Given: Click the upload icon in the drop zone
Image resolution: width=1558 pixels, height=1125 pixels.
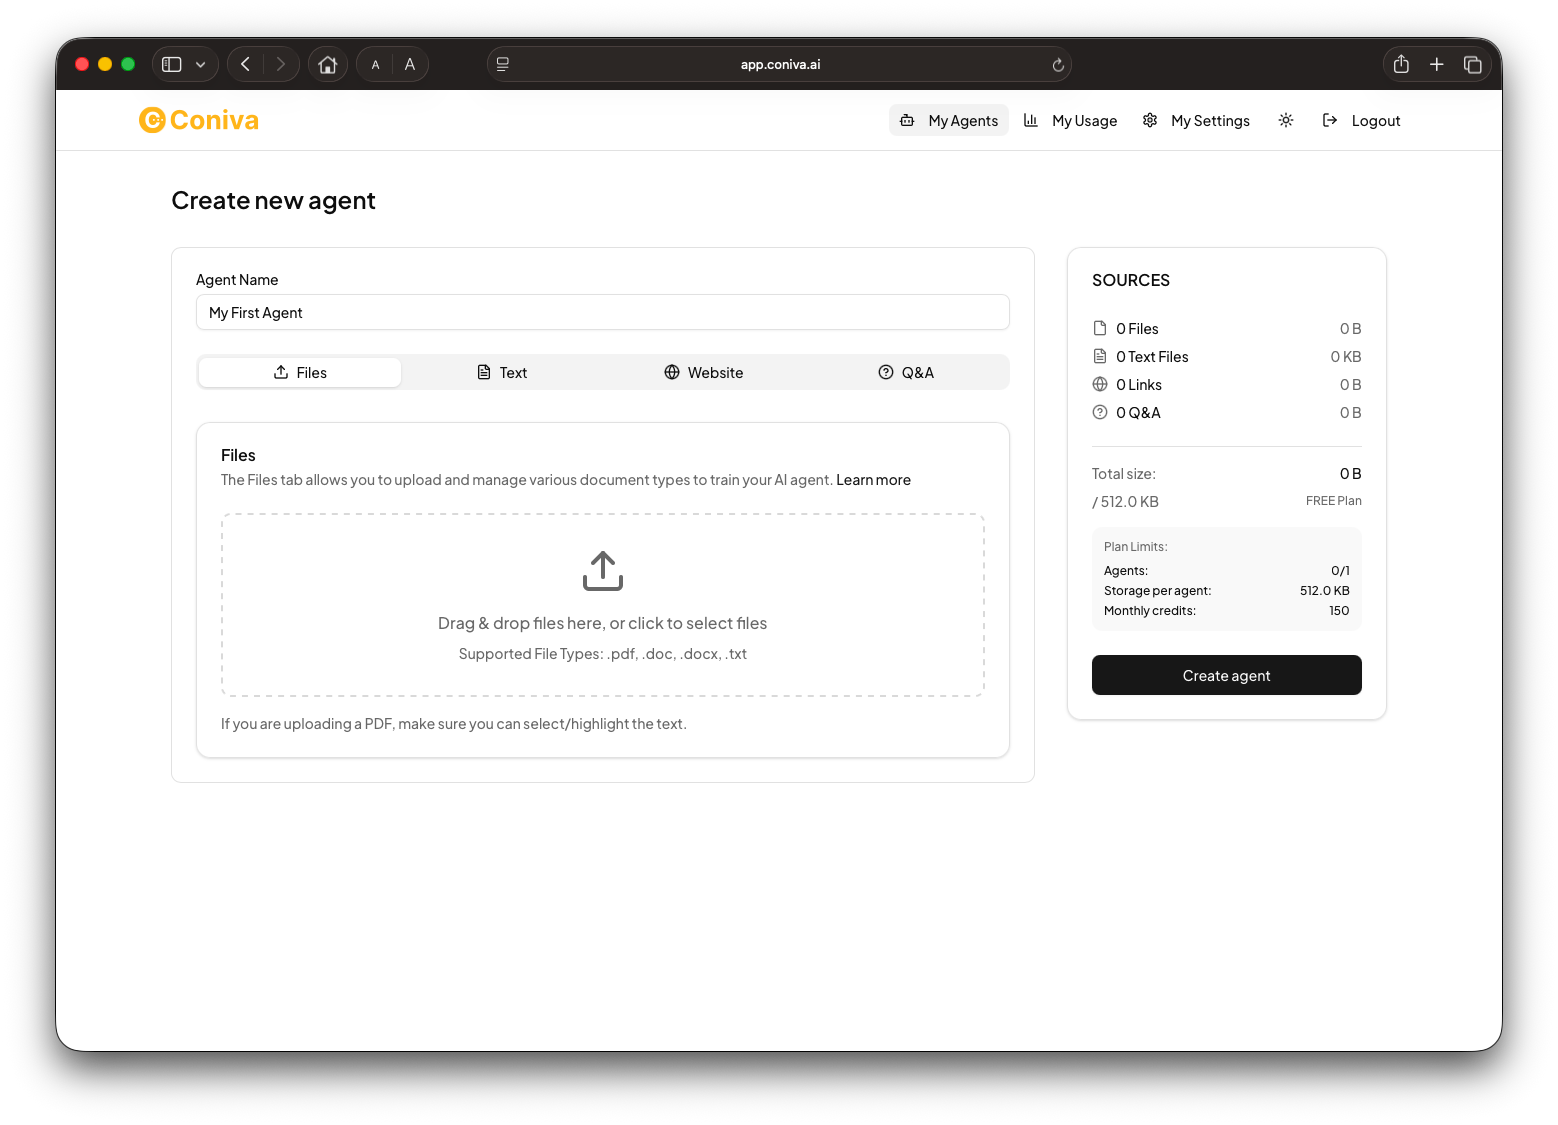Looking at the screenshot, I should coord(602,570).
